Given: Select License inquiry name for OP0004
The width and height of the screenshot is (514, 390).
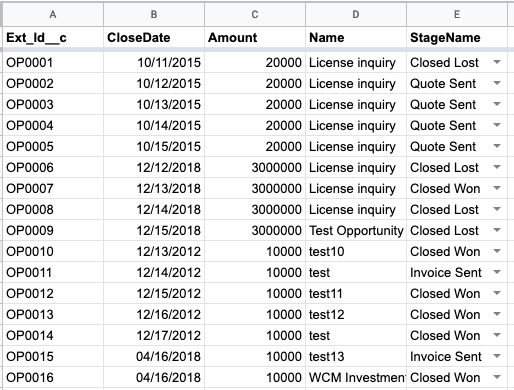Looking at the screenshot, I should [x=356, y=125].
